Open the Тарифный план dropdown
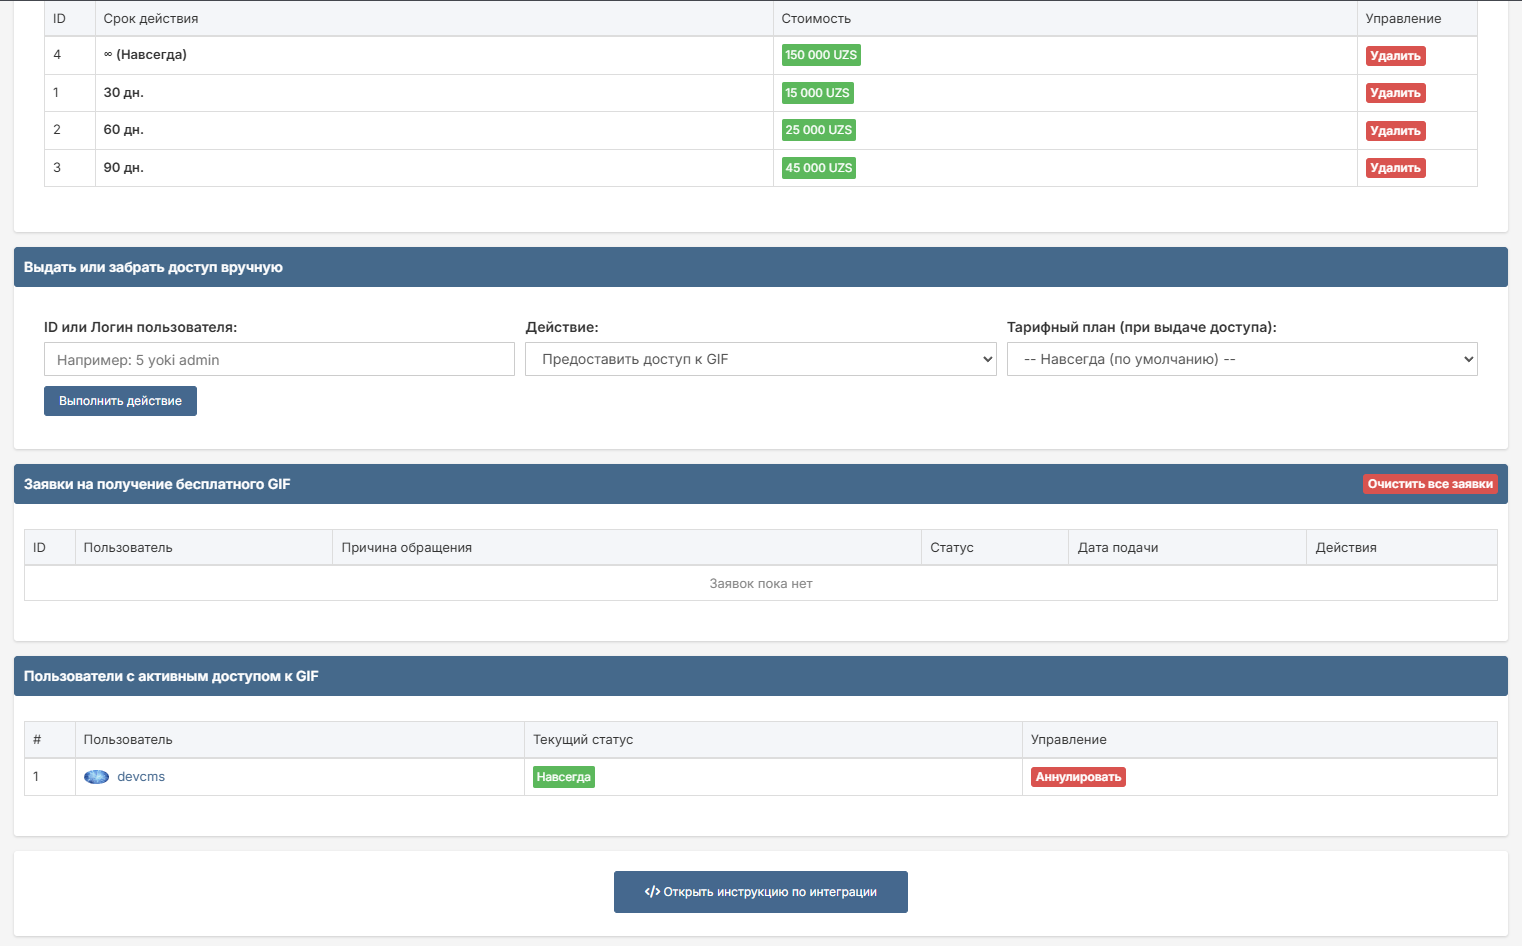The width and height of the screenshot is (1522, 946). [x=1242, y=359]
